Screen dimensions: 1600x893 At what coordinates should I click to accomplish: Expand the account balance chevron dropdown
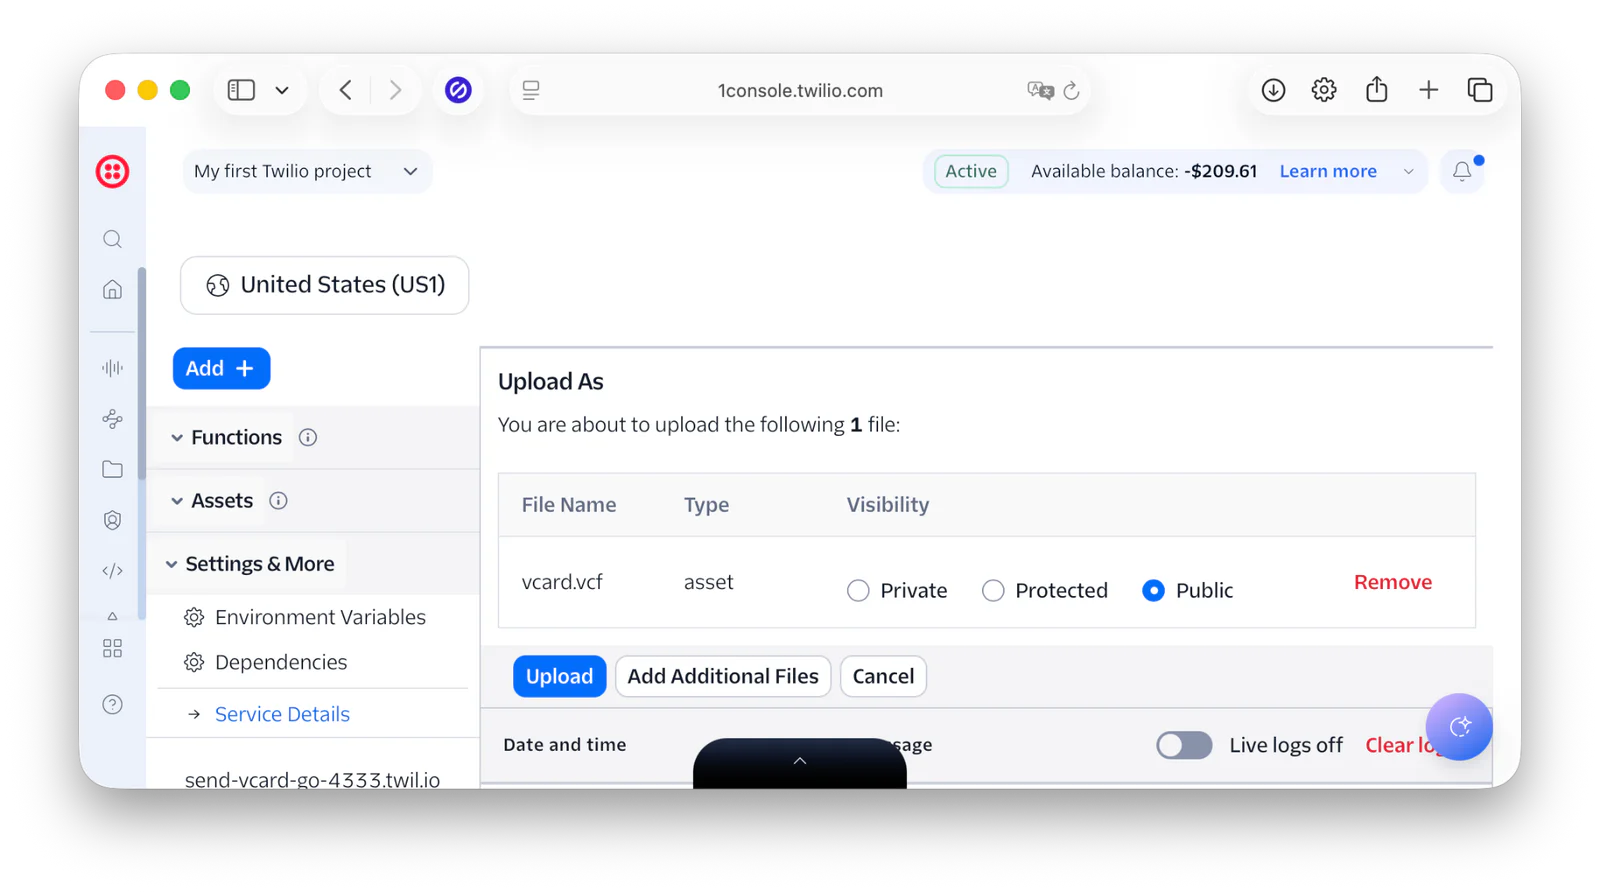(x=1408, y=171)
